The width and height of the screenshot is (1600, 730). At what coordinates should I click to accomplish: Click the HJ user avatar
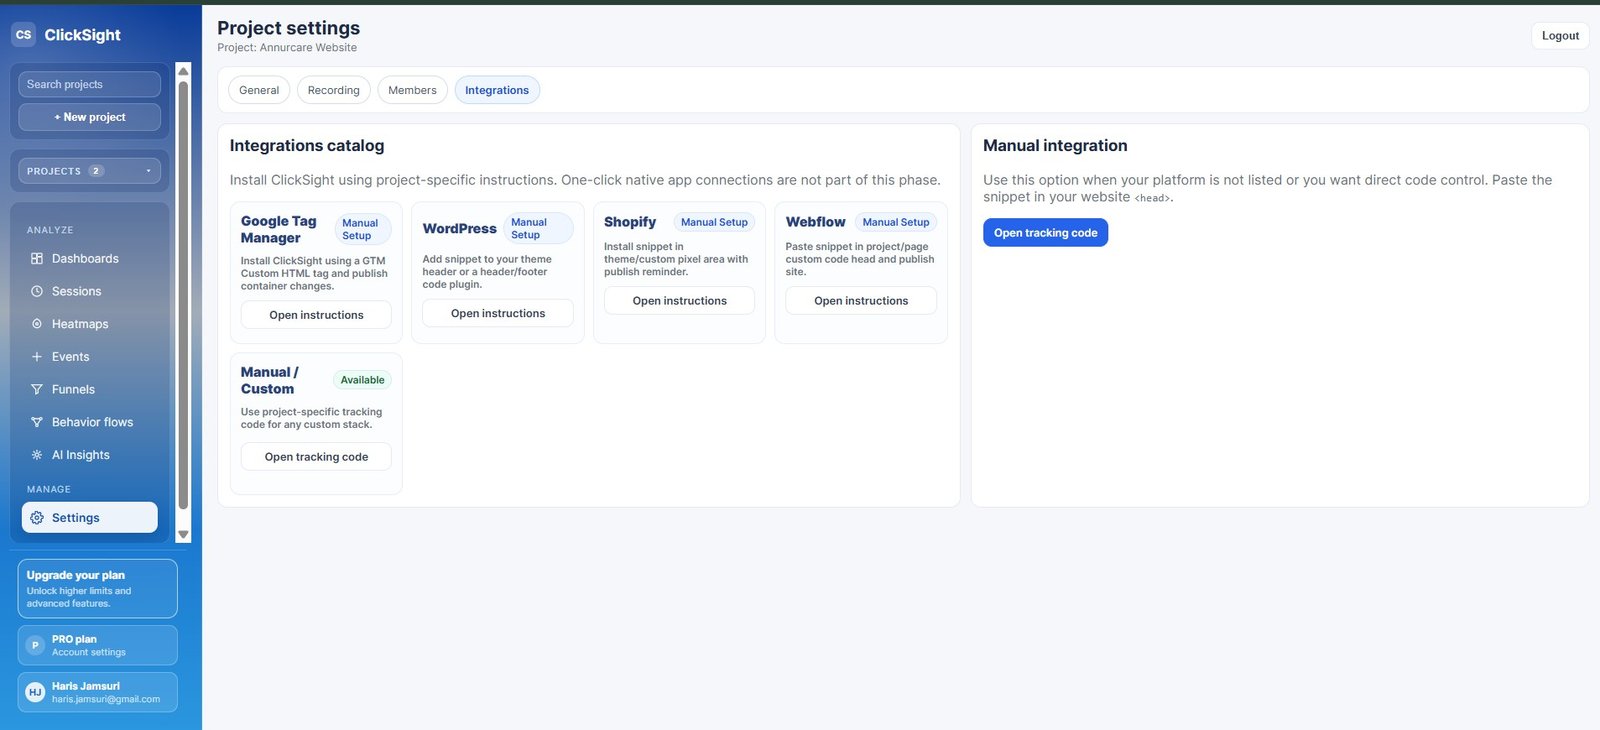35,692
